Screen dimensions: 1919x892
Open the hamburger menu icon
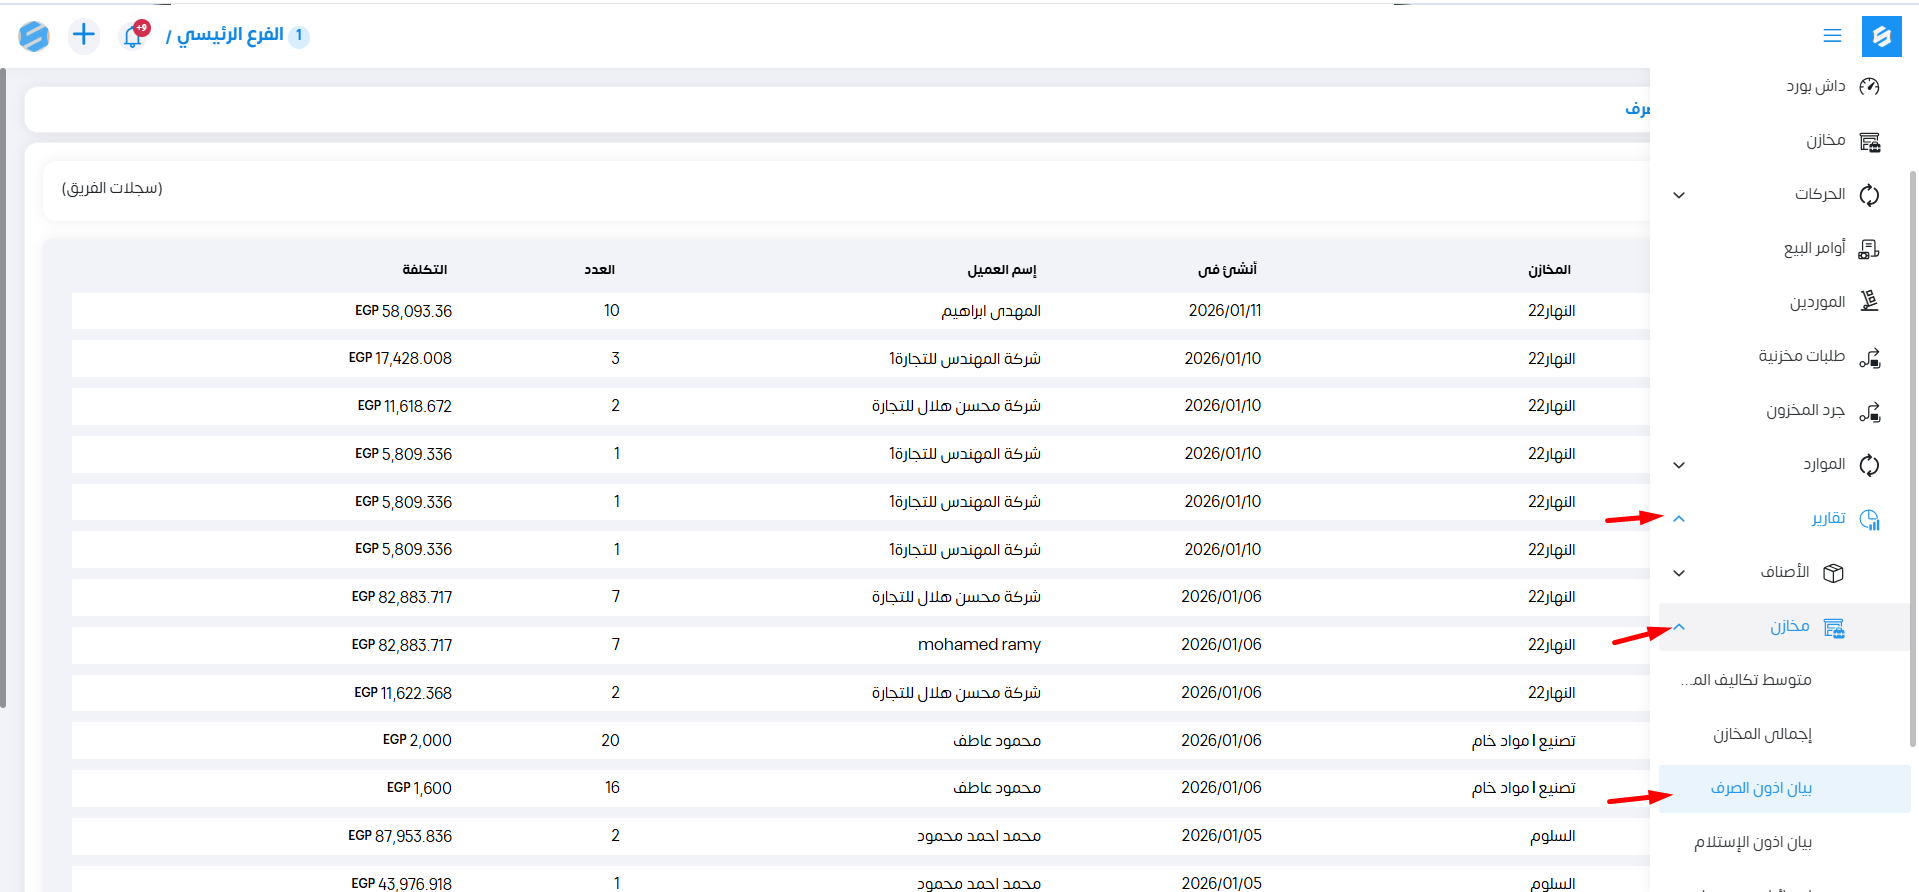click(x=1832, y=36)
